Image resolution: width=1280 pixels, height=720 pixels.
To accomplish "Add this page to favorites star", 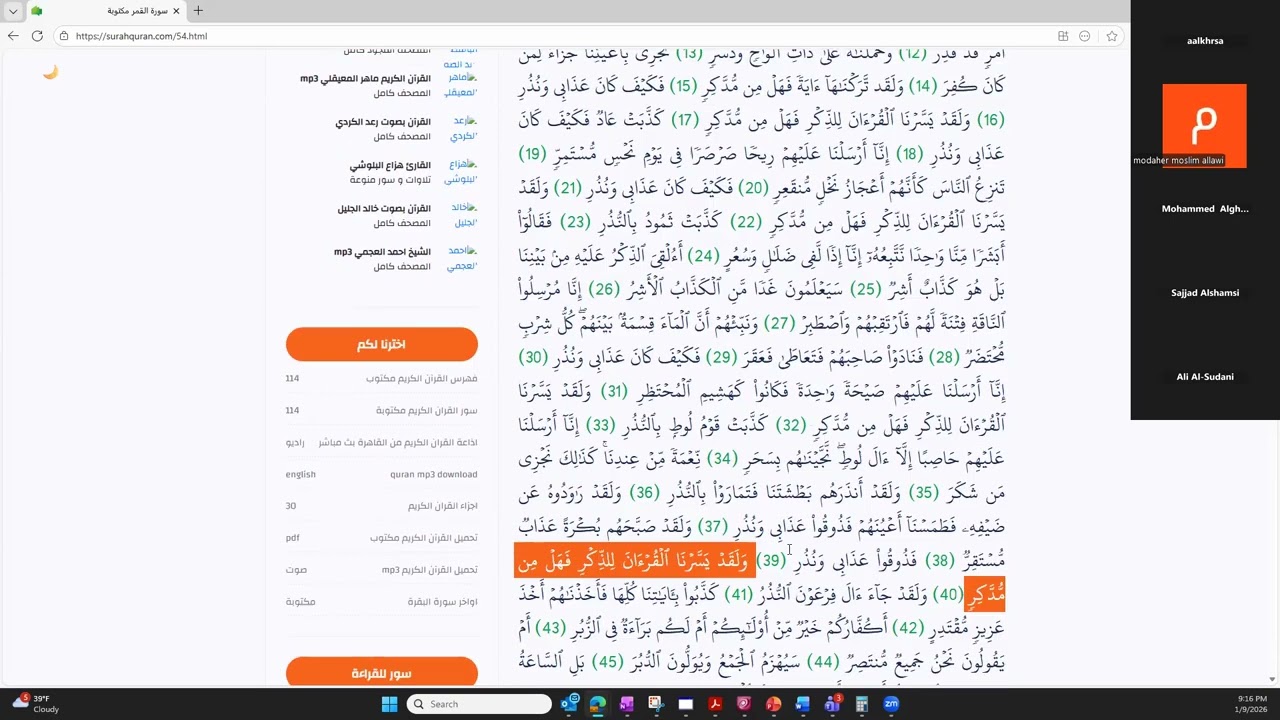I will (x=1112, y=36).
